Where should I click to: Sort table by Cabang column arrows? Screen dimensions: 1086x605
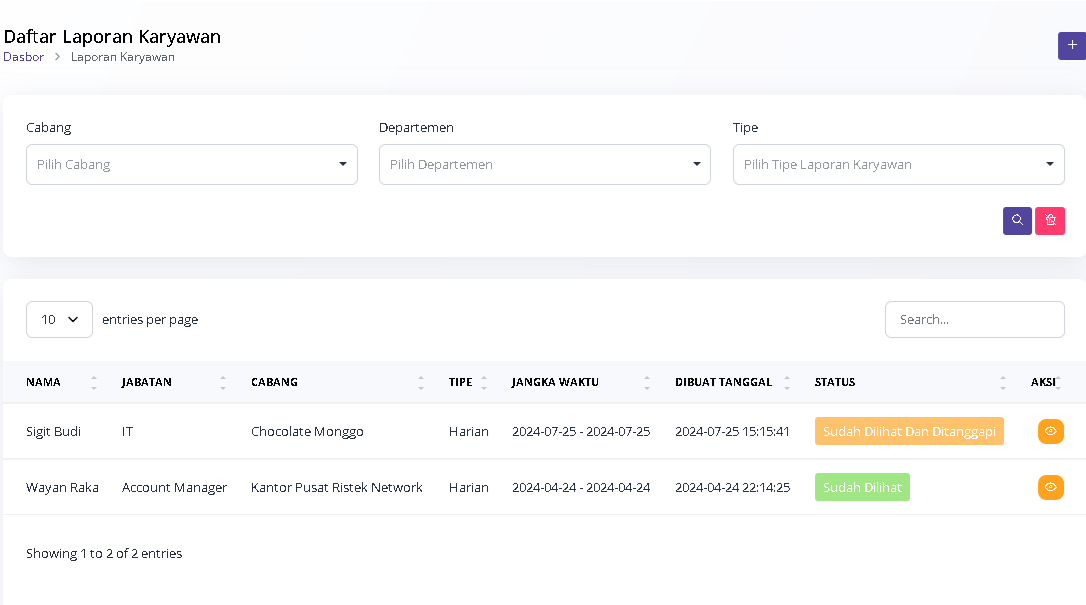(421, 382)
